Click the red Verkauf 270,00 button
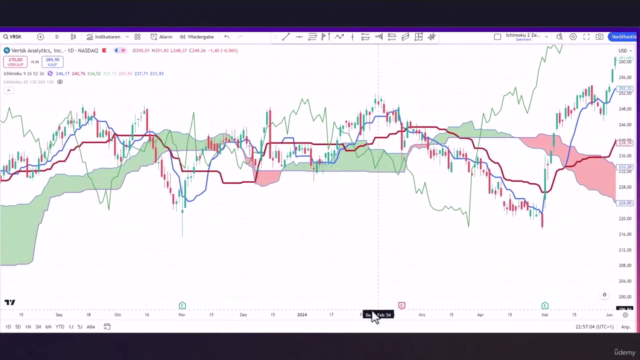This screenshot has width=640, height=360. pyautogui.click(x=16, y=62)
